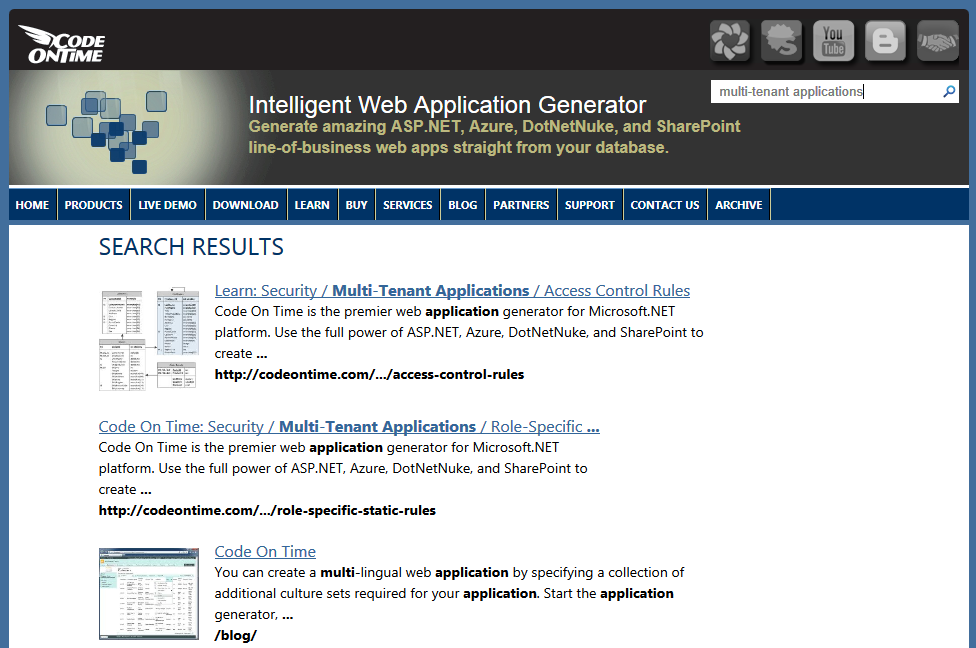Open the seal-with-S badge icon
This screenshot has height=648, width=976.
click(x=782, y=40)
